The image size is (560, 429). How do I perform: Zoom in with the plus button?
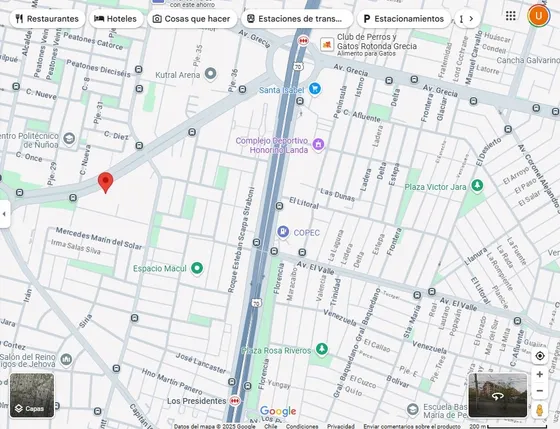[540, 374]
